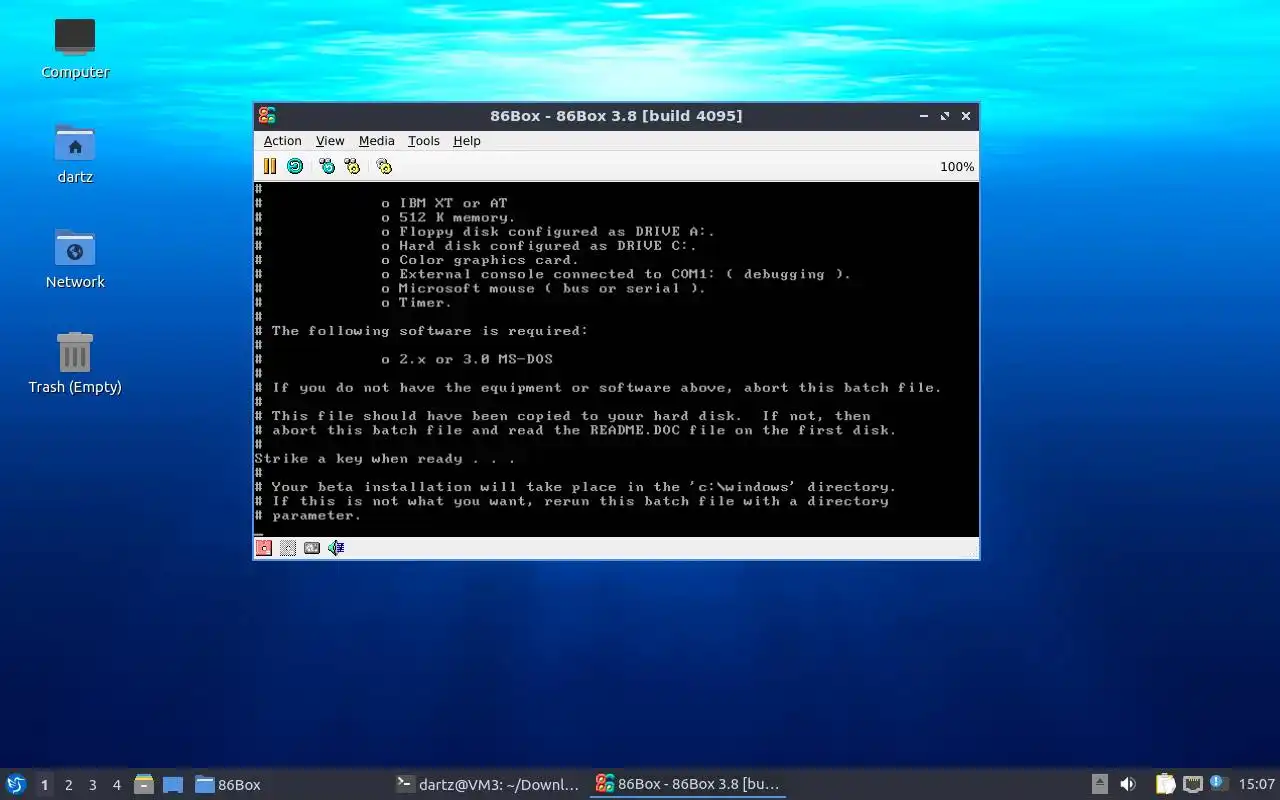
Task: Pause the emulated machine with the pause icon
Action: point(270,166)
